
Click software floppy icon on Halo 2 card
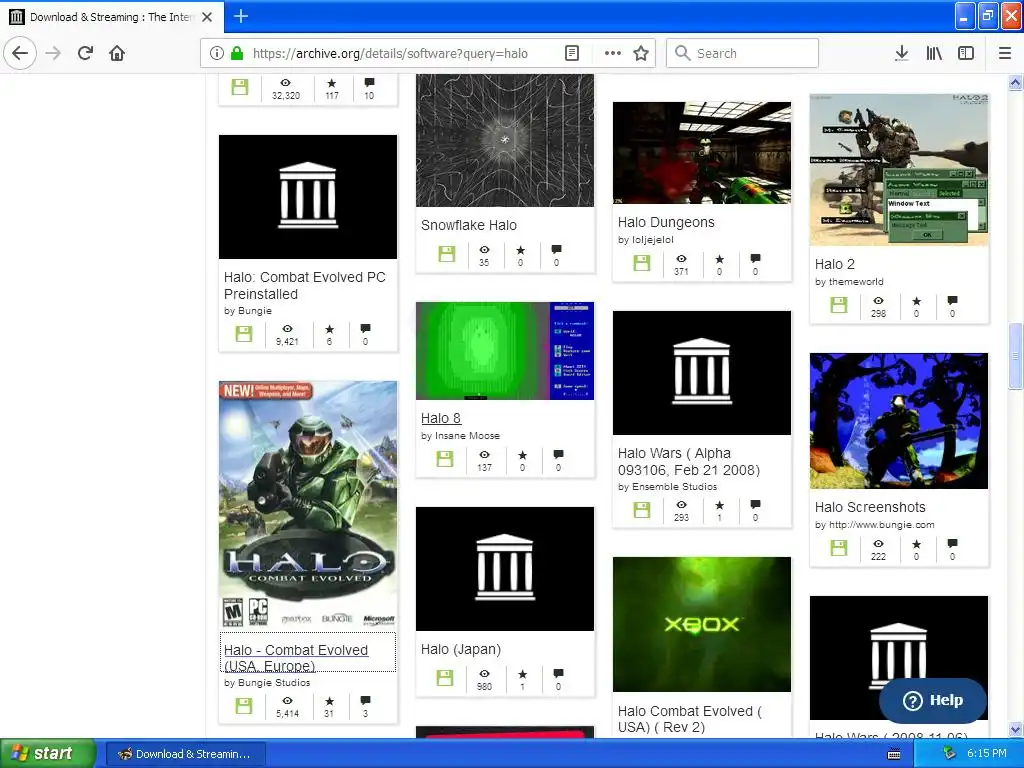point(839,305)
